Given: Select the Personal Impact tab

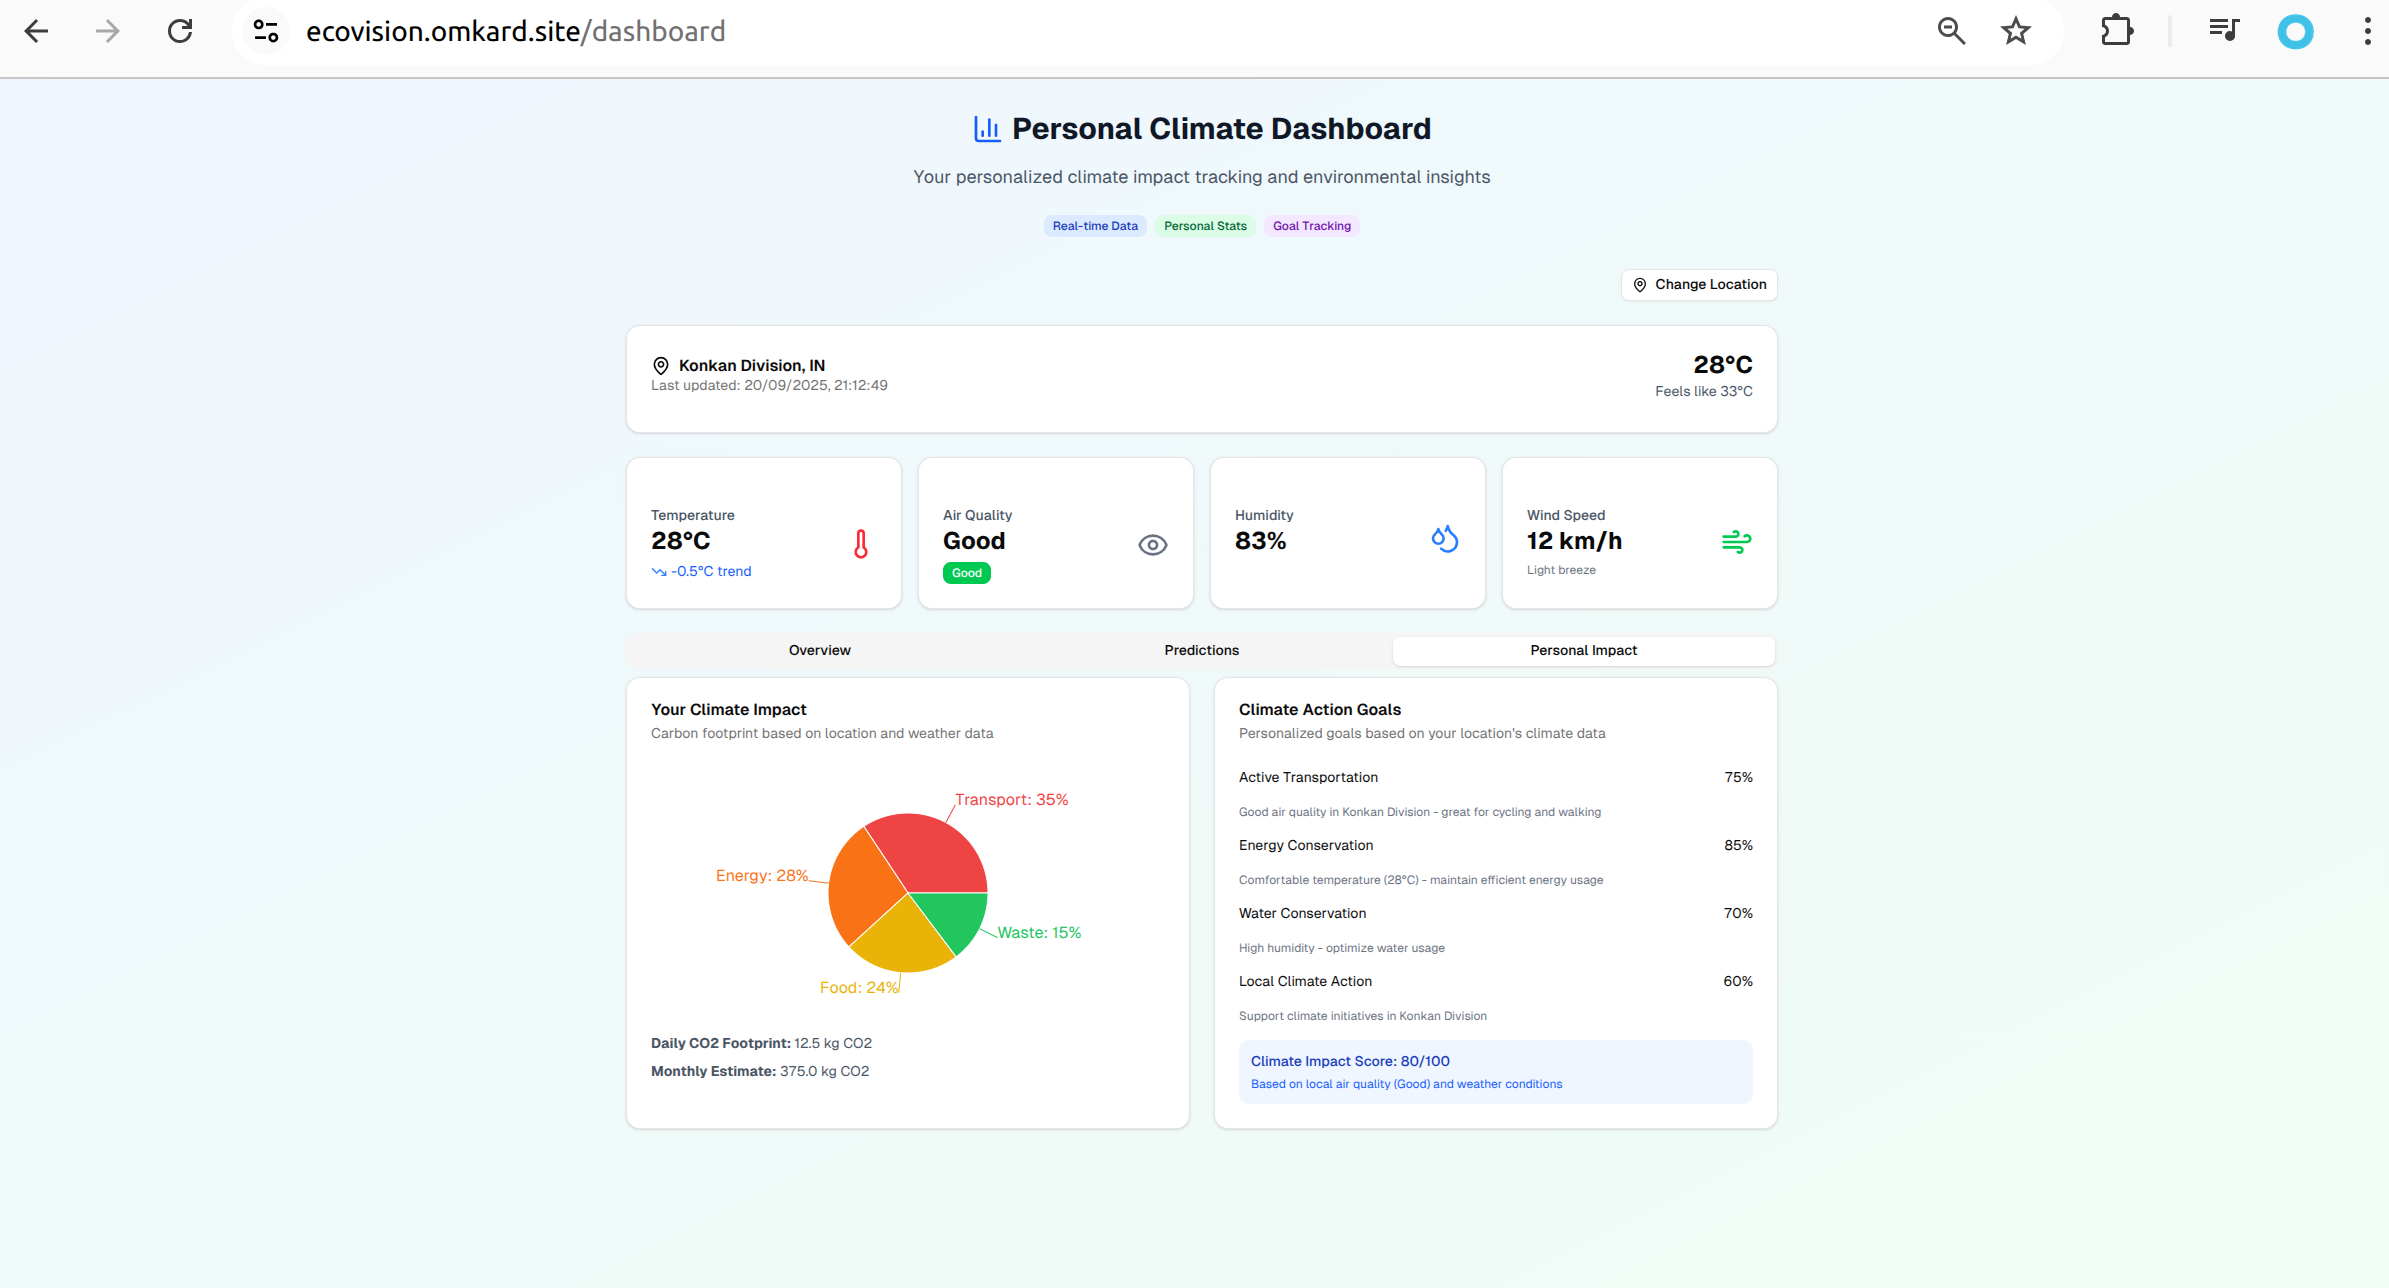Looking at the screenshot, I should pos(1583,651).
